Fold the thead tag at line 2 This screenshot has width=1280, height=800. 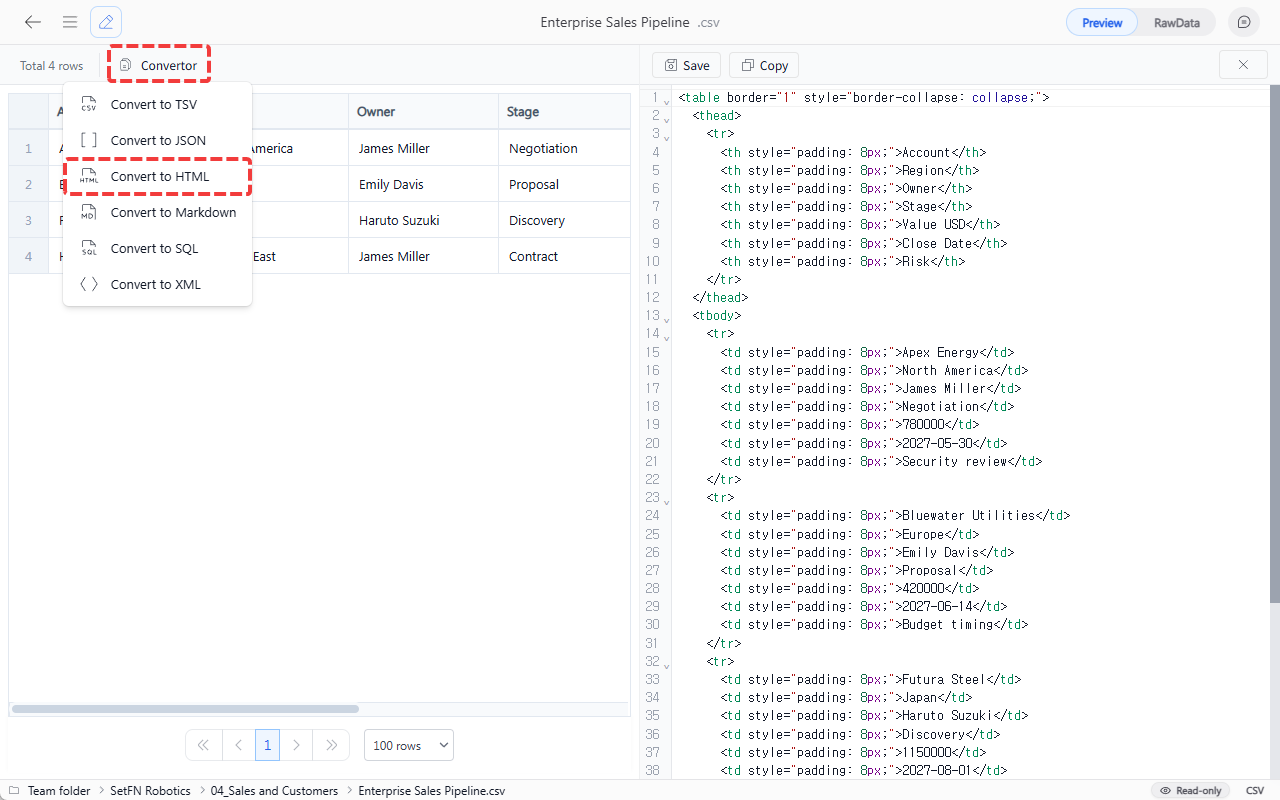pos(667,119)
